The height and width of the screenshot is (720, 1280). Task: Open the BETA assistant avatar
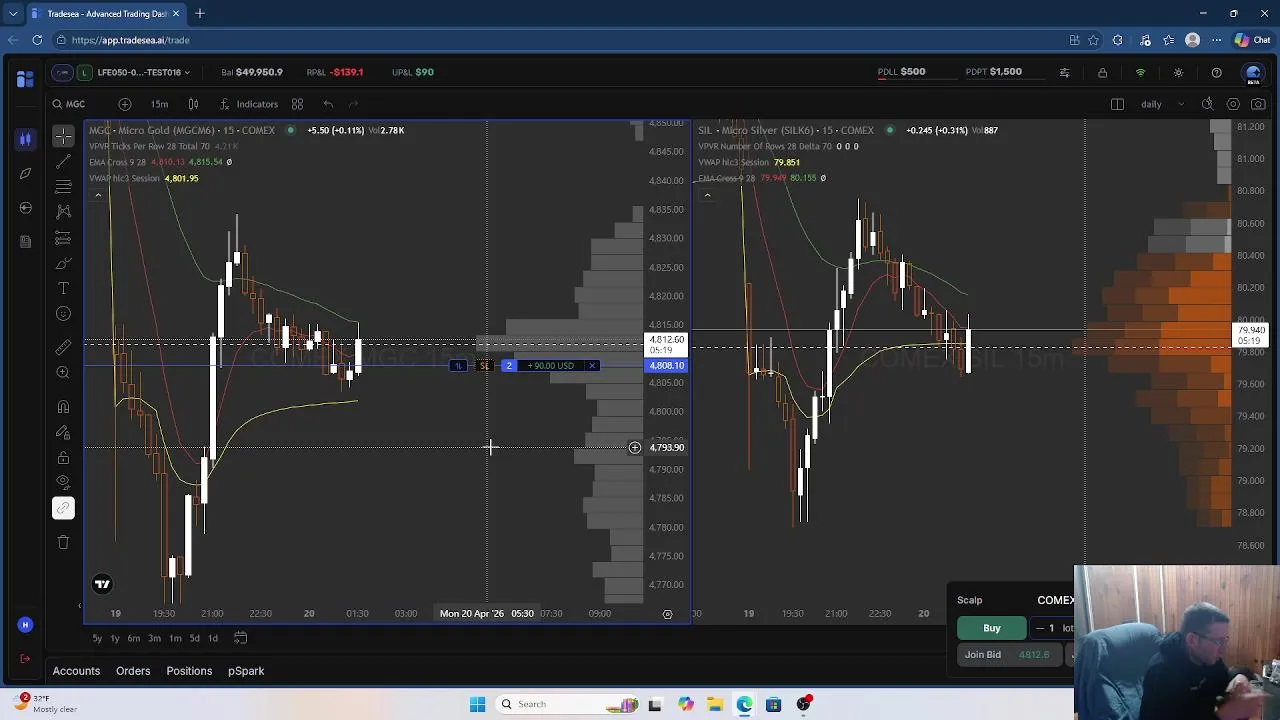click(x=1253, y=73)
